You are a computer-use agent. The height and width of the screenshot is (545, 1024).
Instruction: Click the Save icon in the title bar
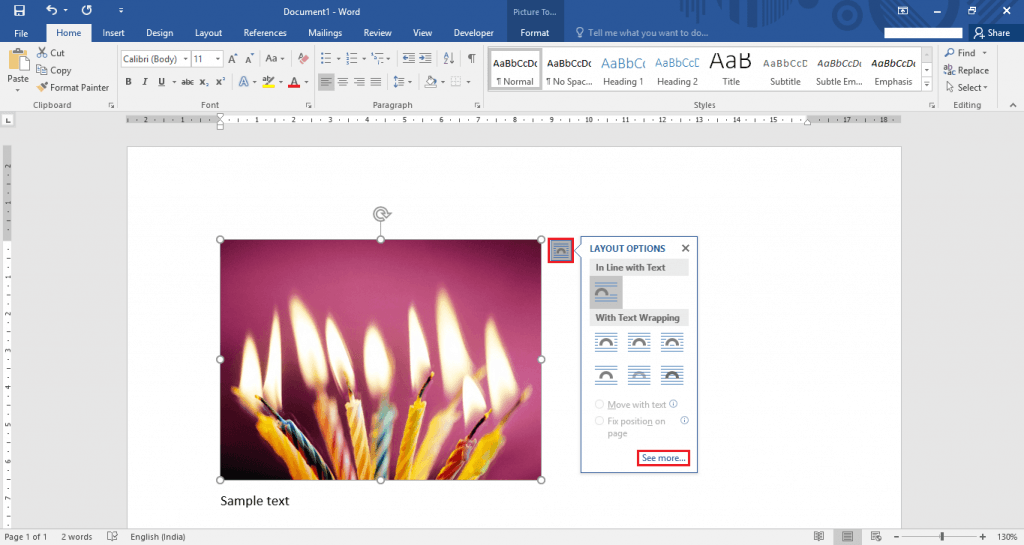(x=19, y=10)
